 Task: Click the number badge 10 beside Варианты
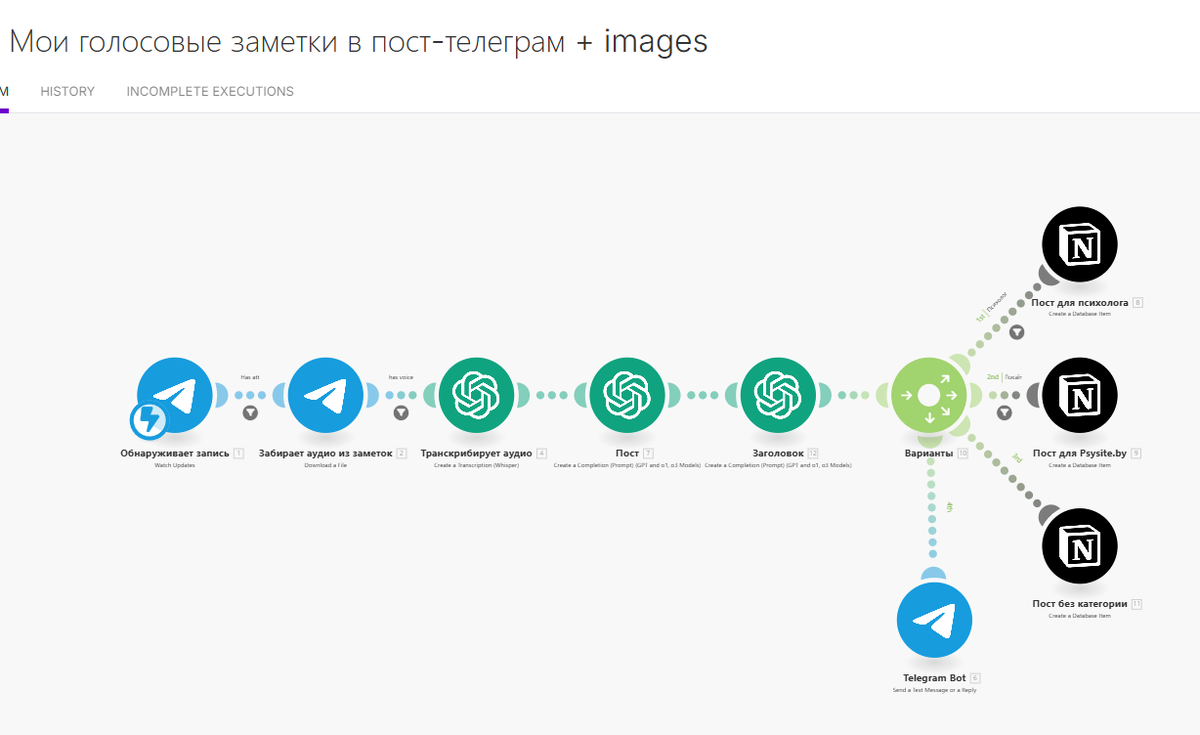(x=963, y=453)
